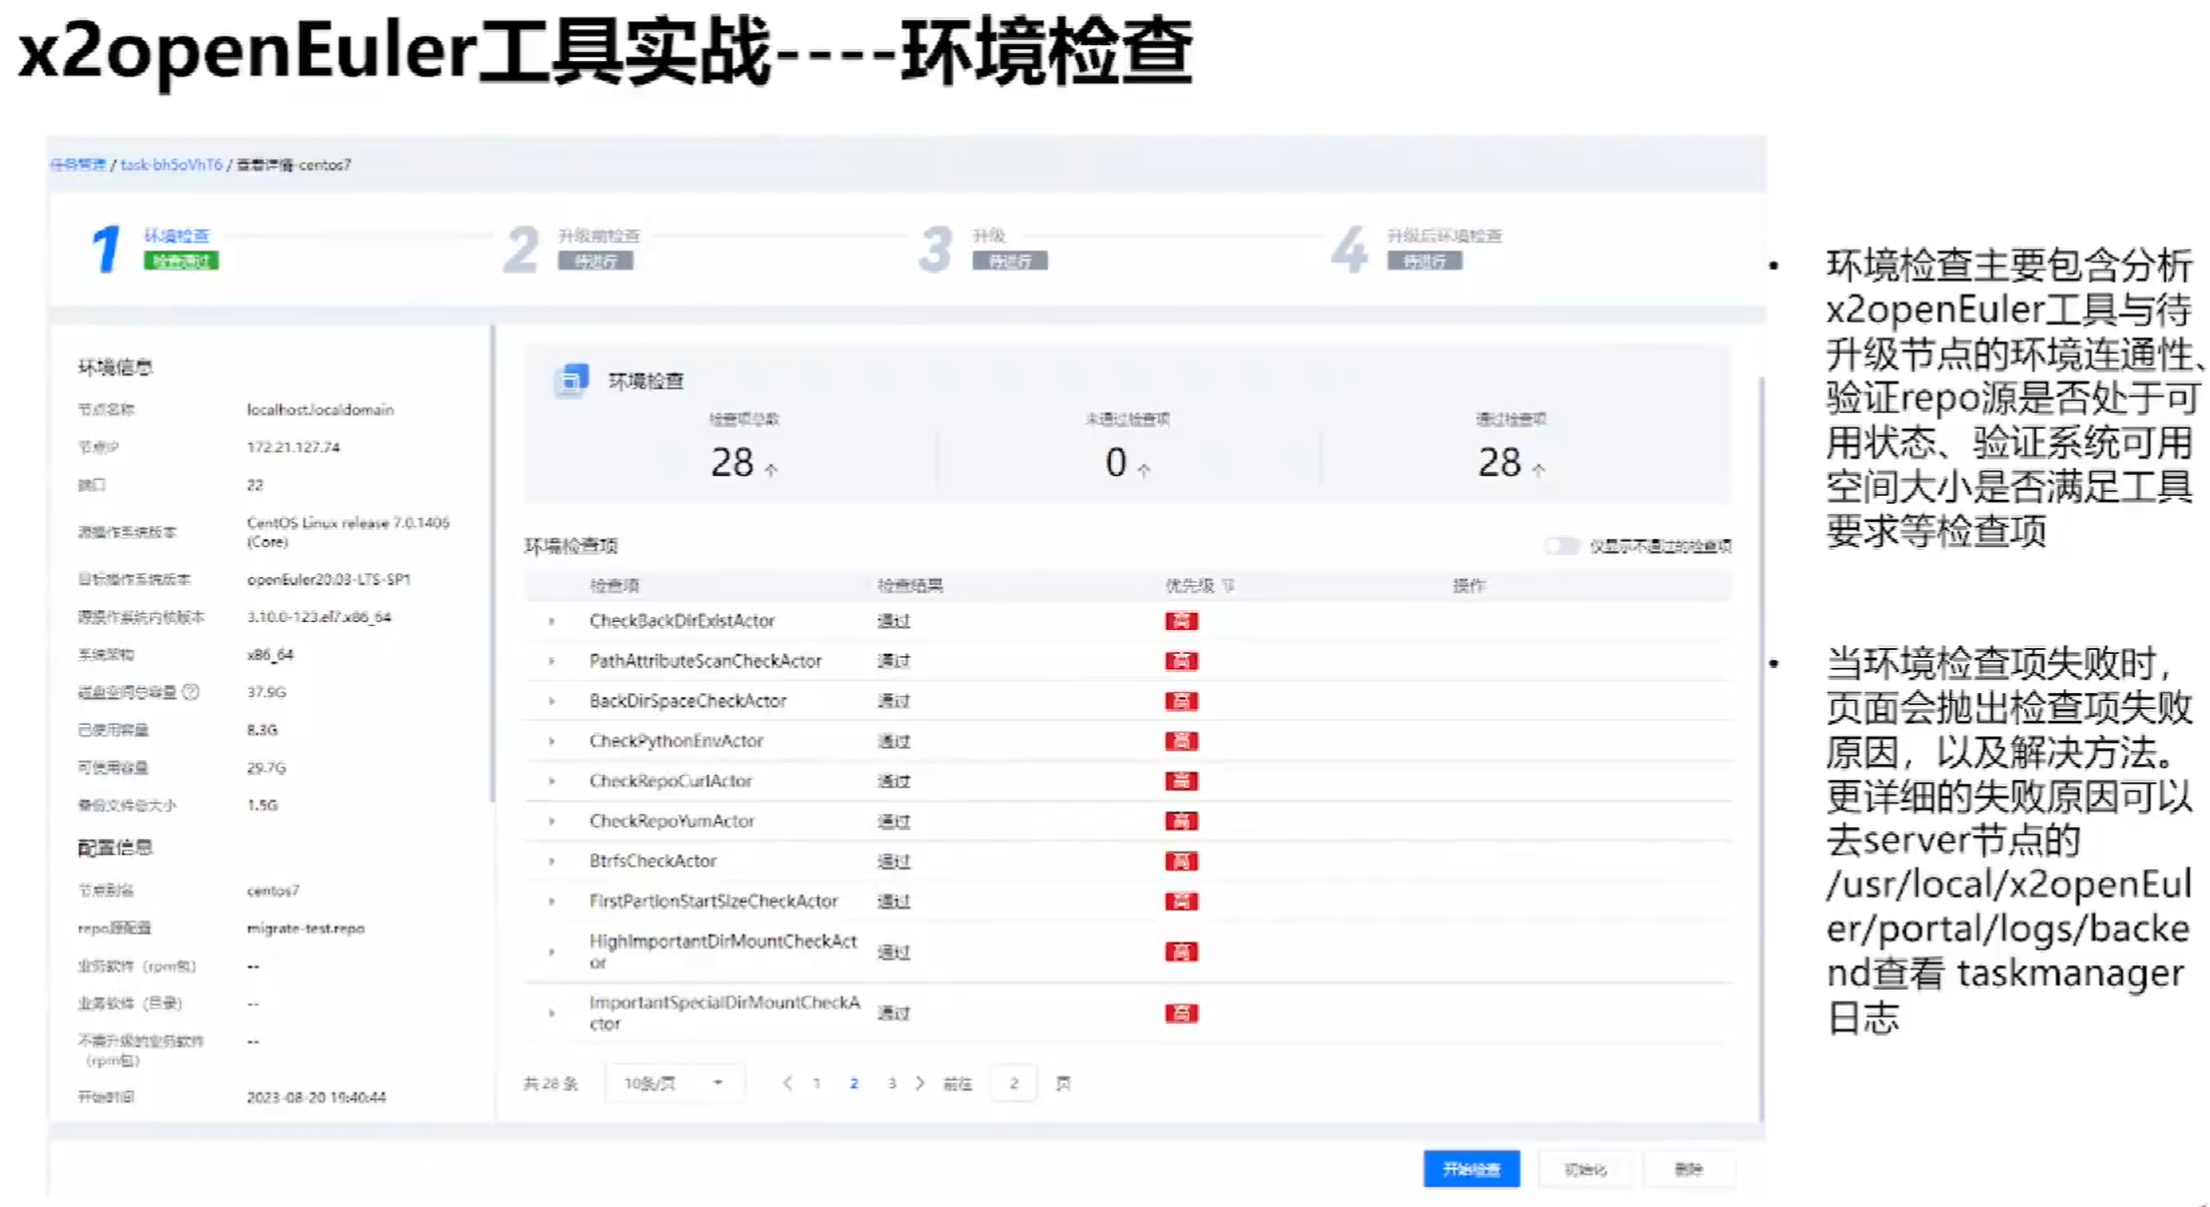This screenshot has width=2210, height=1207.
Task: Click red priority badge for ImportantSpecialDirMountCheckActor
Action: (1181, 1013)
